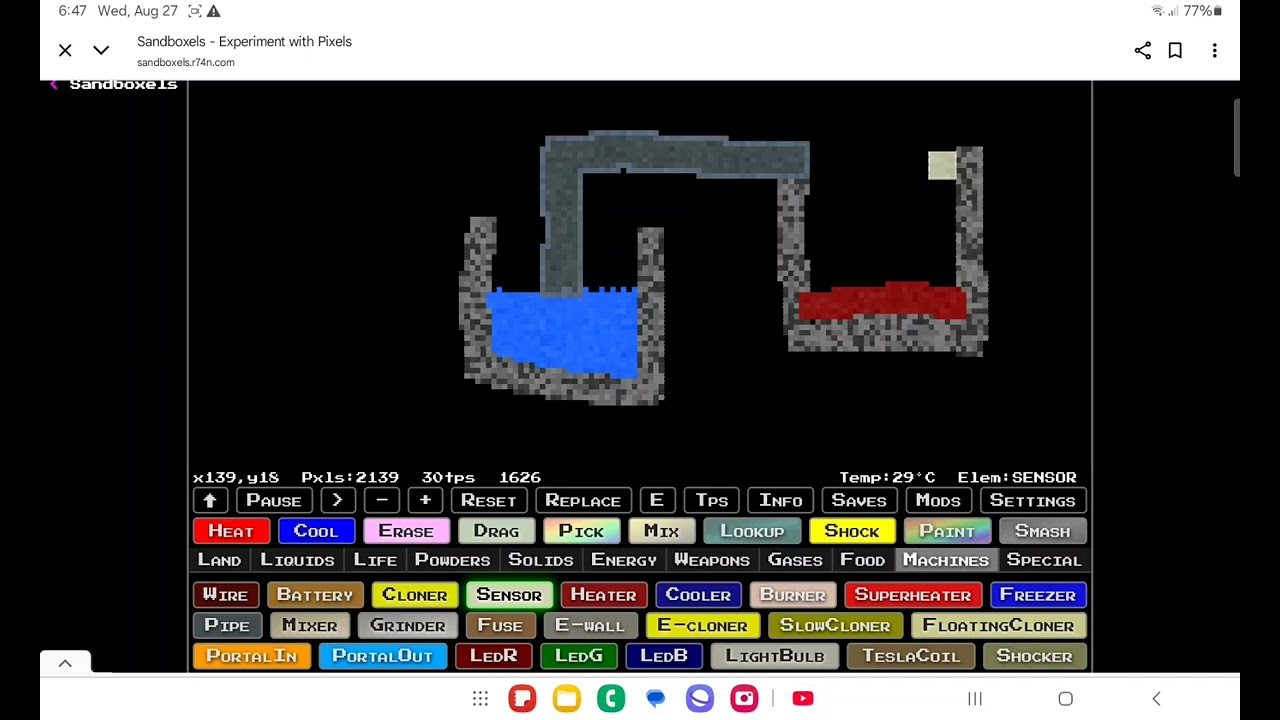The width and height of the screenshot is (1280, 720).
Task: Open the browser three-dot menu
Action: click(x=1214, y=50)
